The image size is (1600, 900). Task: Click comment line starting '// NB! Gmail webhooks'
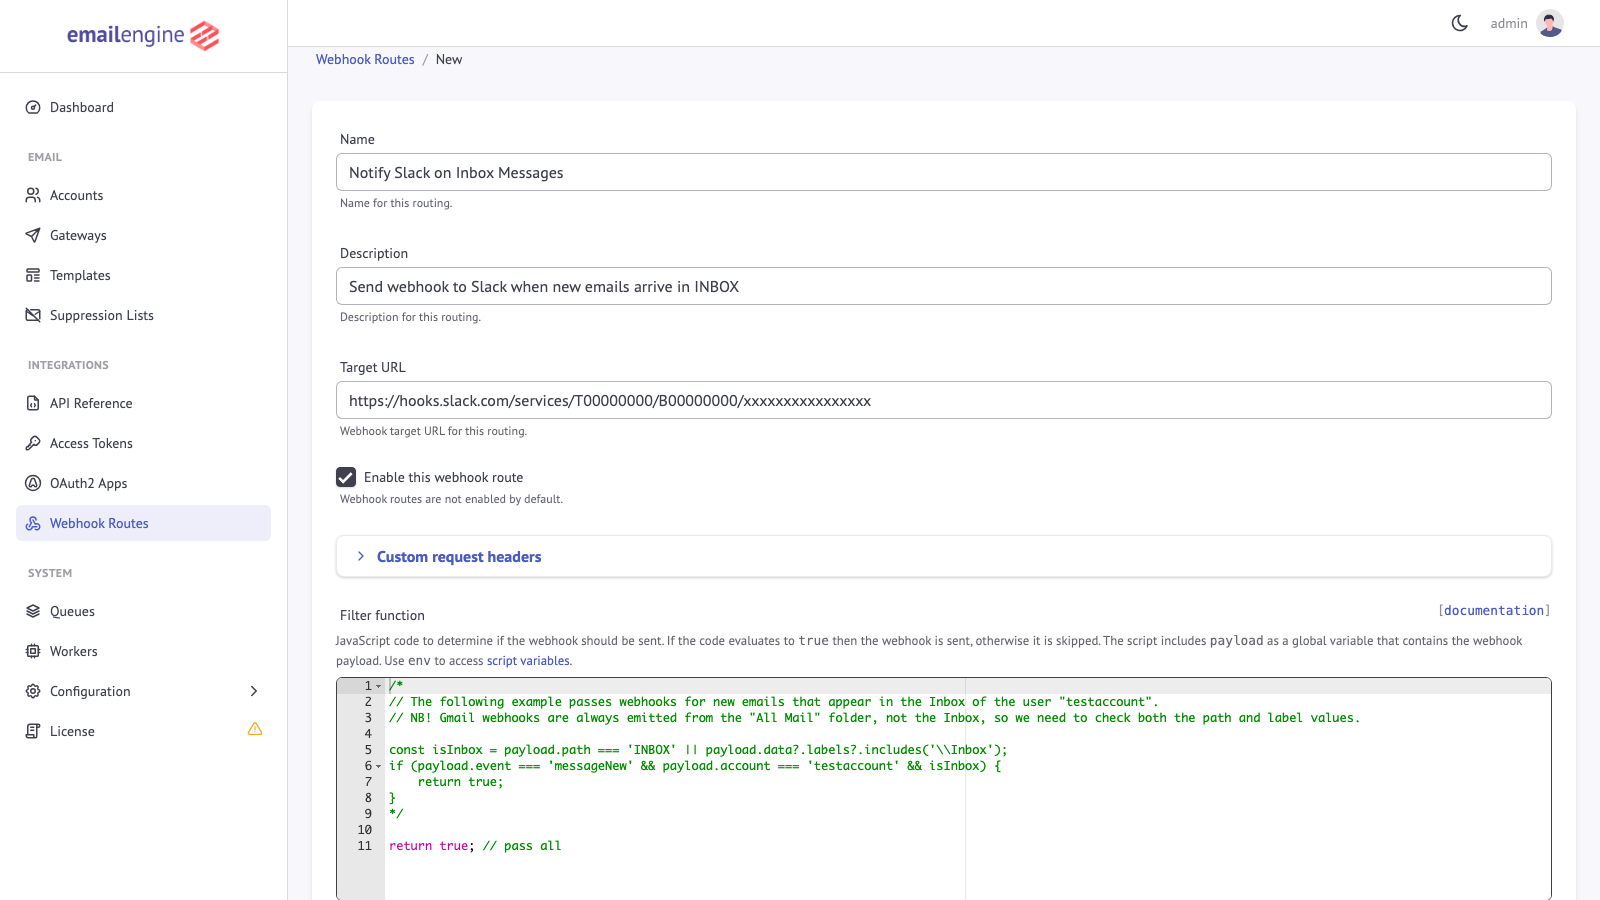point(874,718)
